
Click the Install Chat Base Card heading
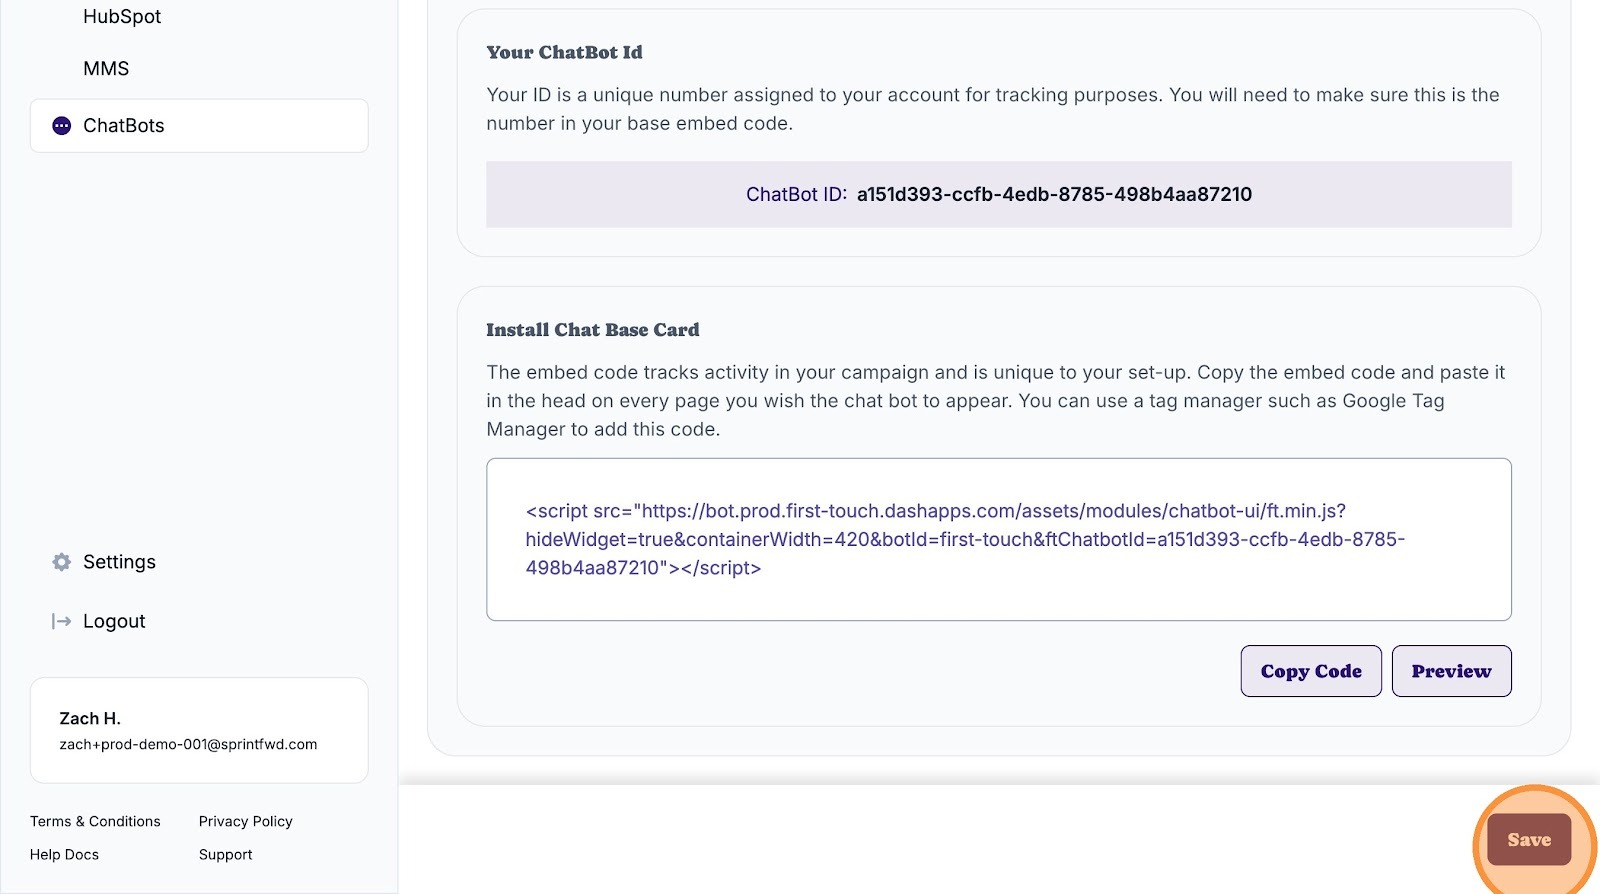[593, 330]
